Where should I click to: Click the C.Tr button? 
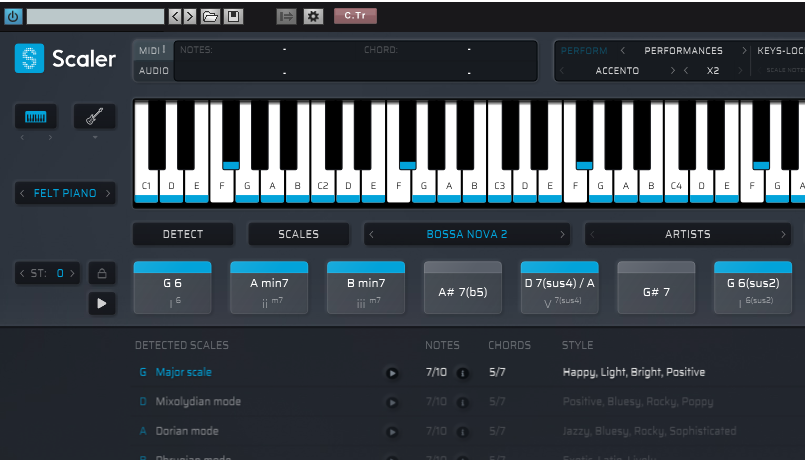355,16
